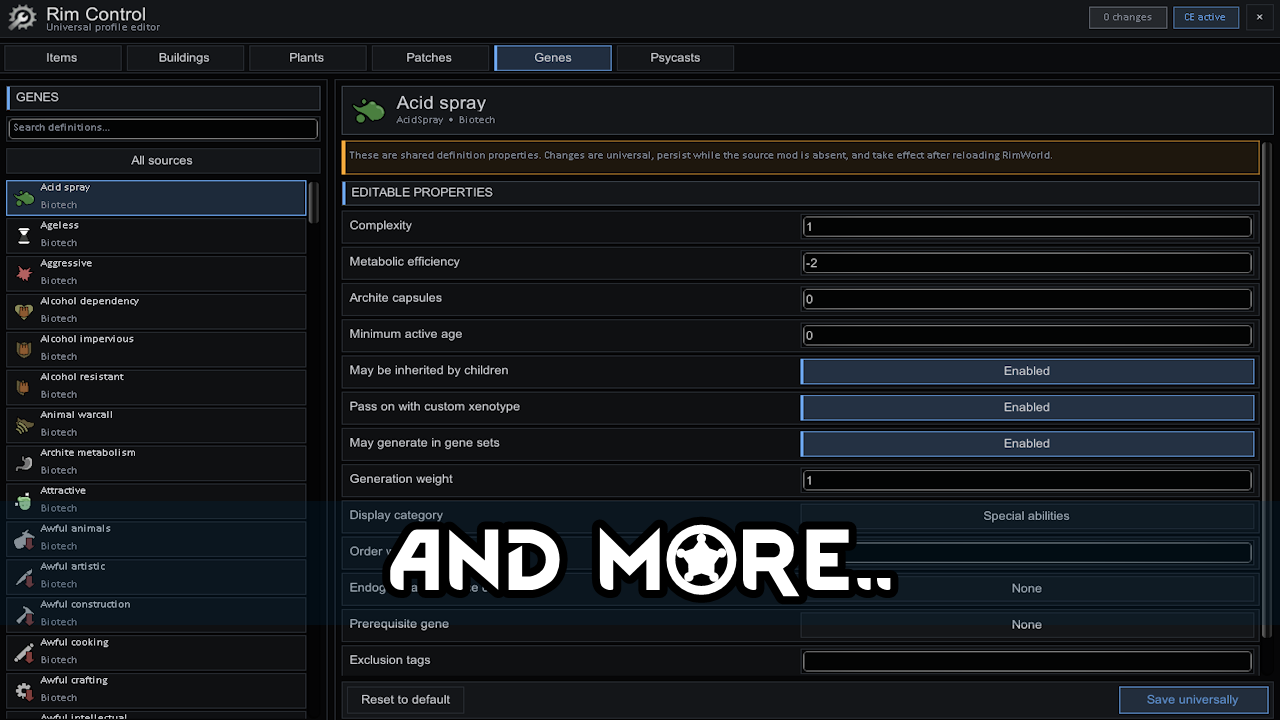This screenshot has width=1280, height=720.
Task: Click the Acid spray gene icon in list
Action: (24, 198)
